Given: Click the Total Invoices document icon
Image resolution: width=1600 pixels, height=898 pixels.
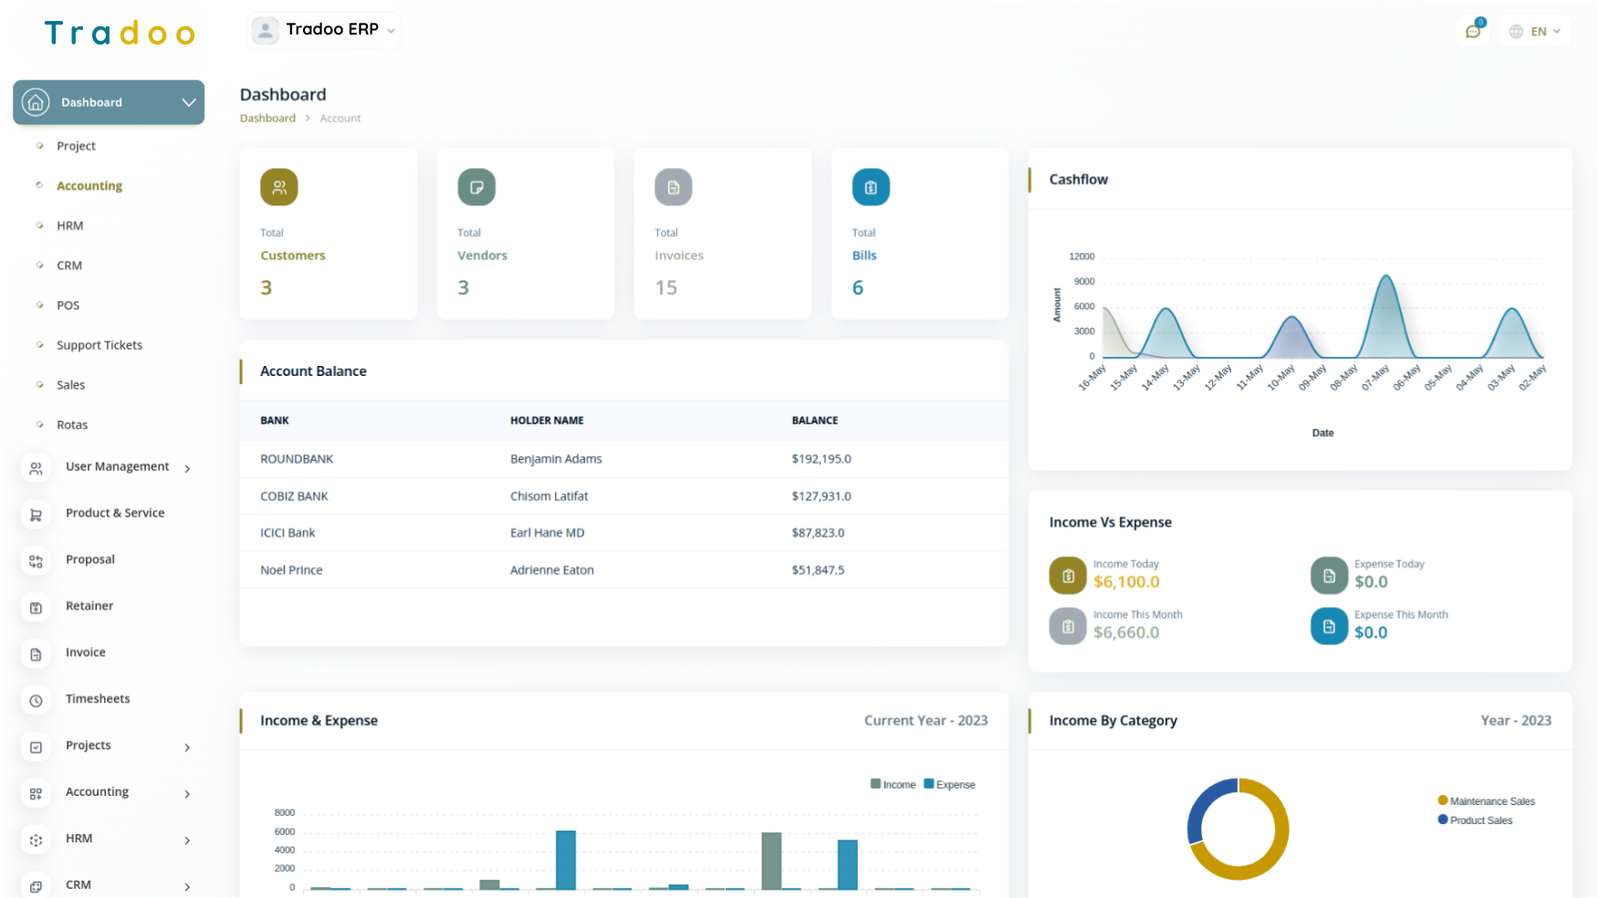Looking at the screenshot, I should point(673,187).
